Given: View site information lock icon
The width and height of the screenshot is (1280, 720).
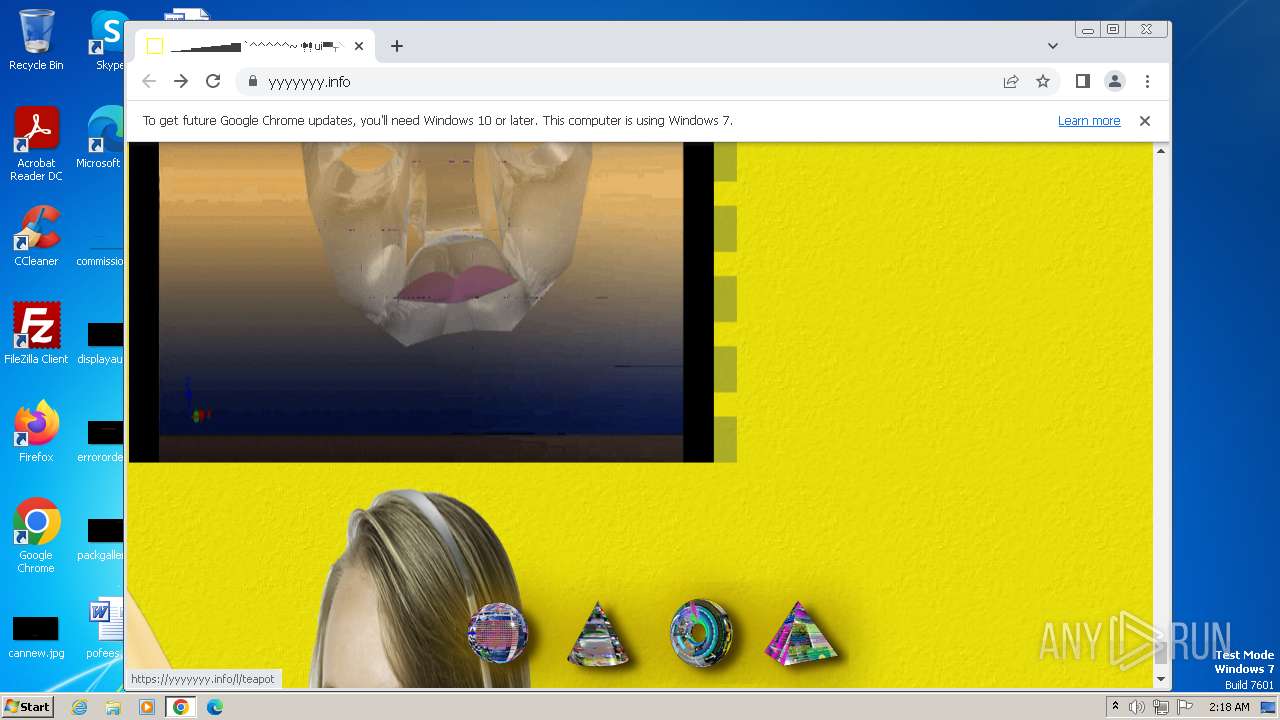Looking at the screenshot, I should [x=252, y=82].
